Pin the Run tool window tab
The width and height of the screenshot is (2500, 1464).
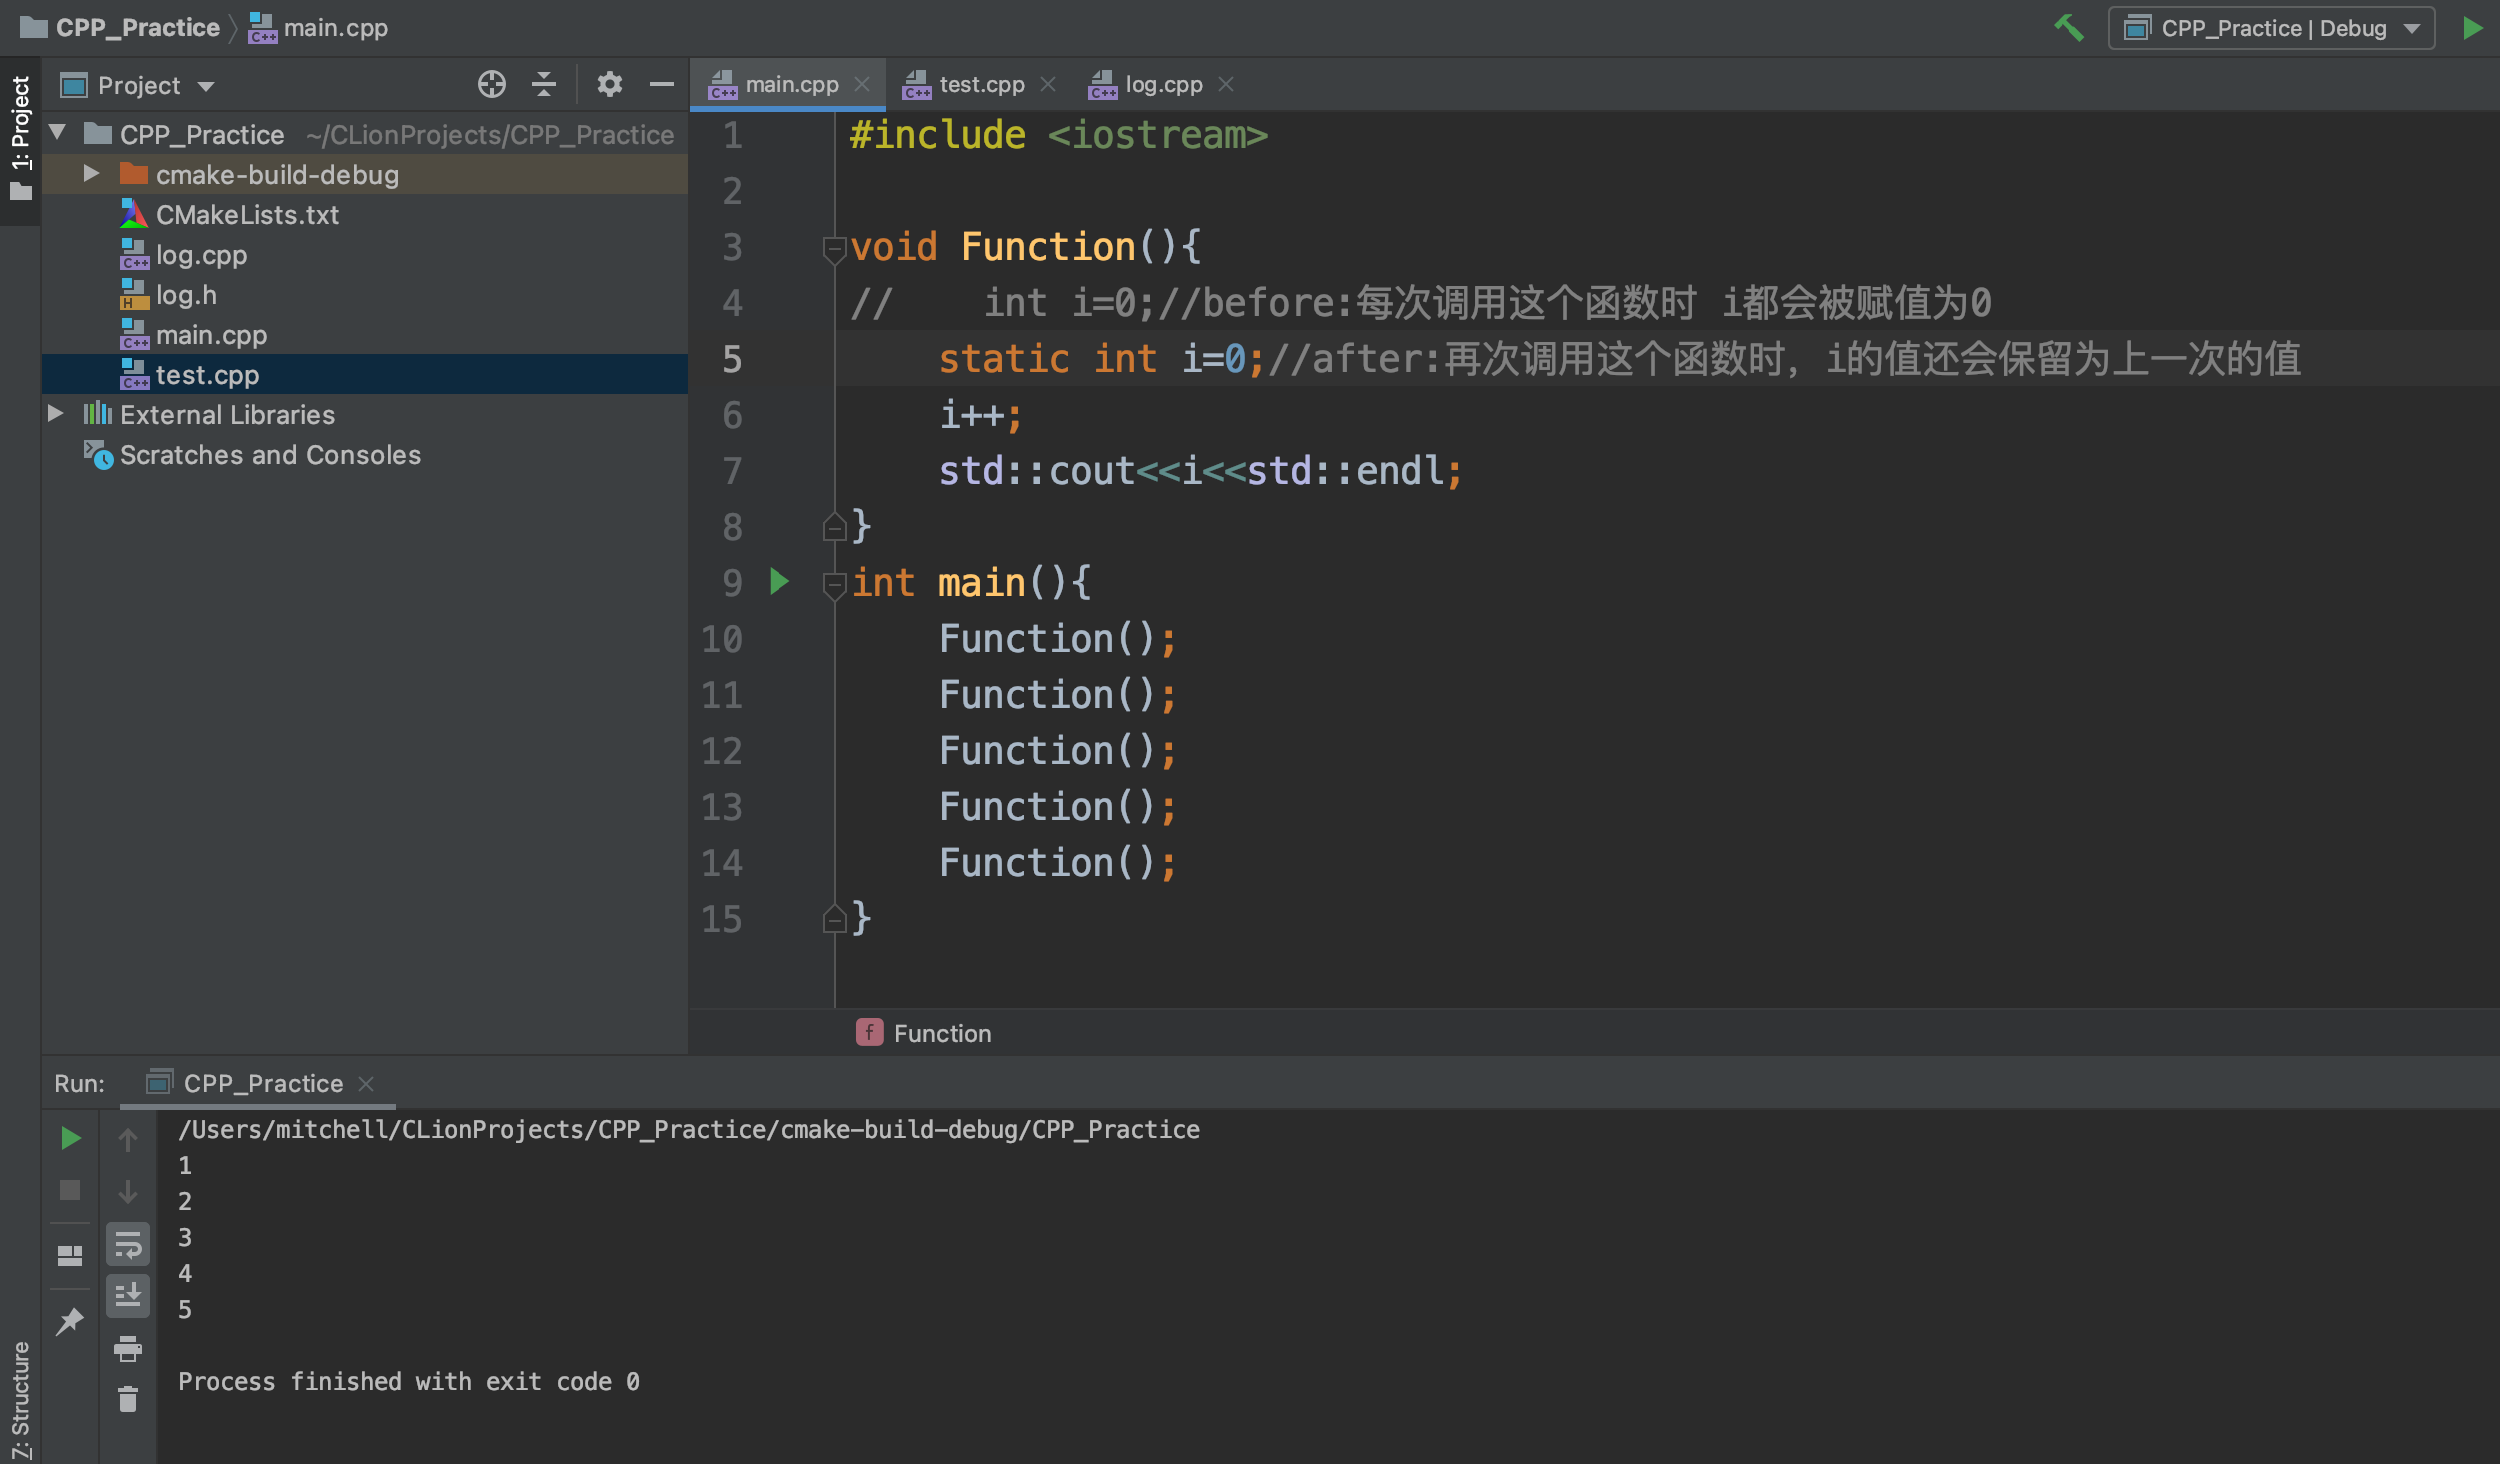pos(69,1322)
